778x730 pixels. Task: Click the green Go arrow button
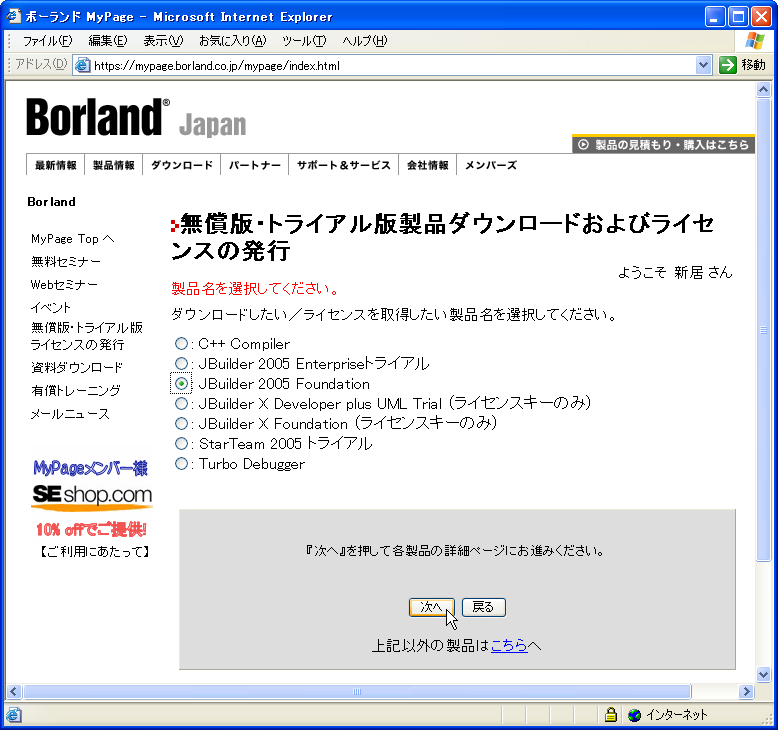(x=728, y=65)
